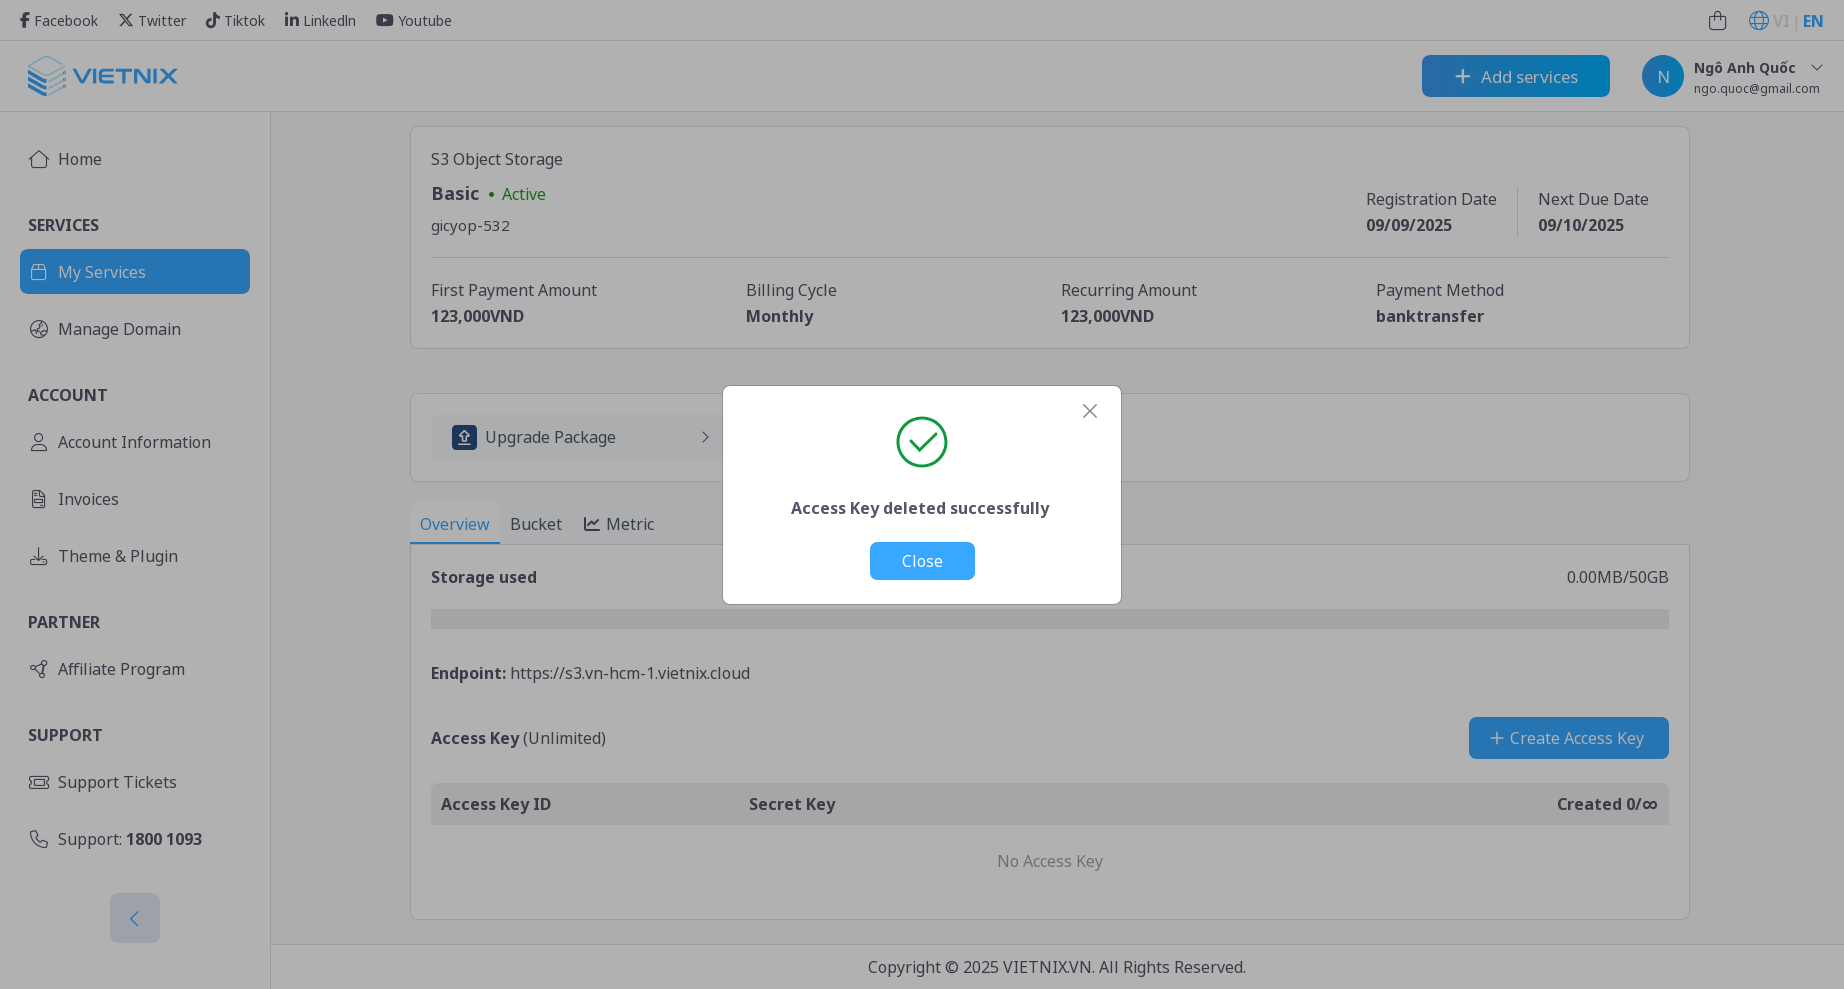Switch to the Bucket tab
The height and width of the screenshot is (989, 1844).
click(536, 523)
